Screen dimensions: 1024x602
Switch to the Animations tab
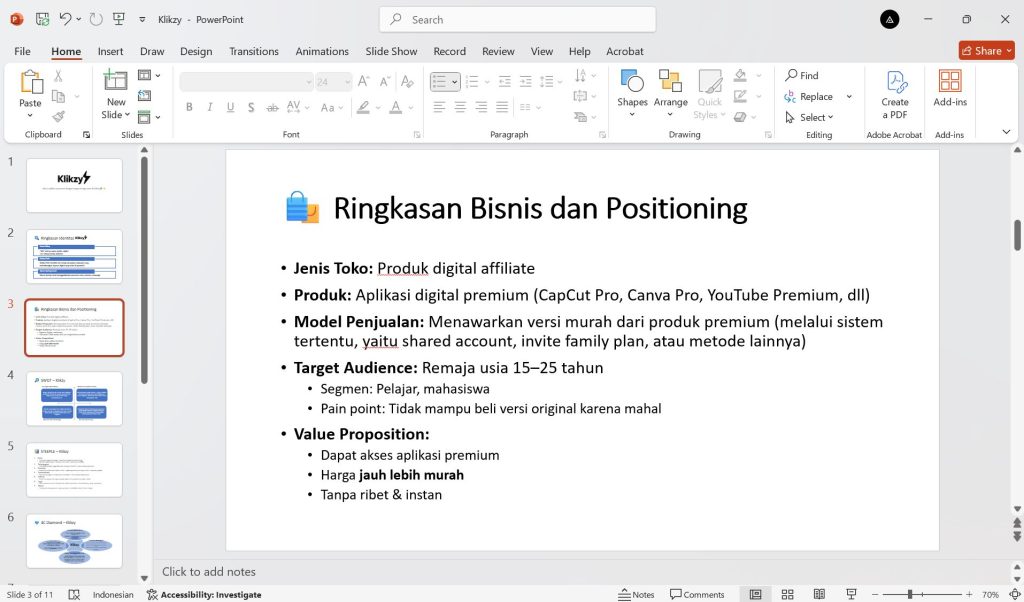[321, 51]
